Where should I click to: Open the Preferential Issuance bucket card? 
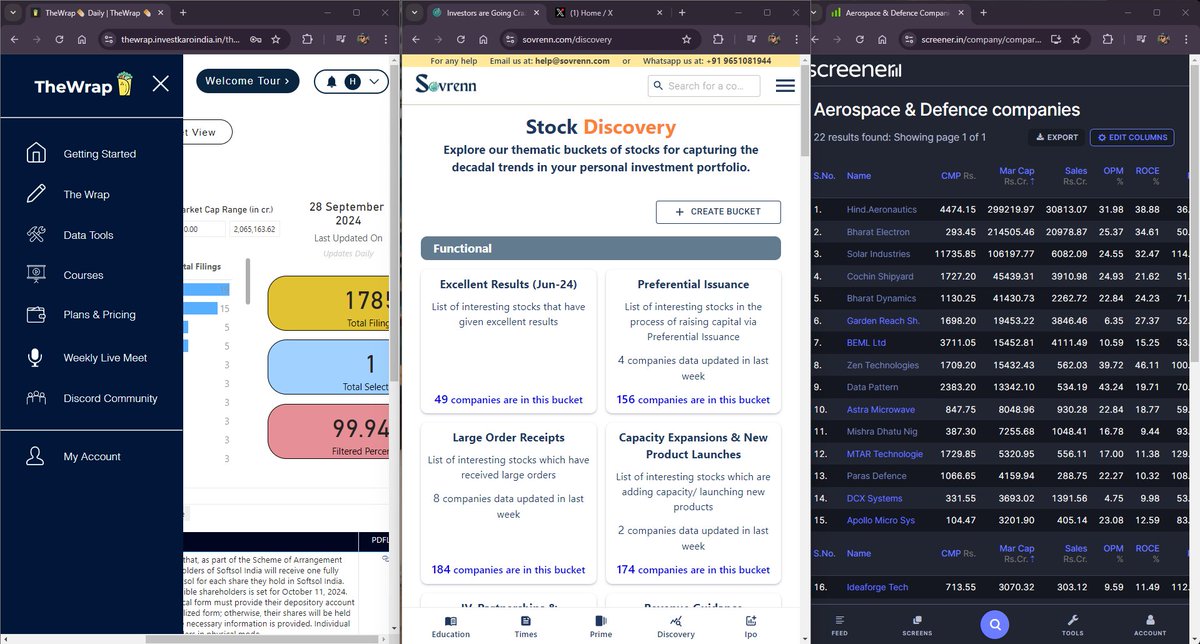(693, 341)
